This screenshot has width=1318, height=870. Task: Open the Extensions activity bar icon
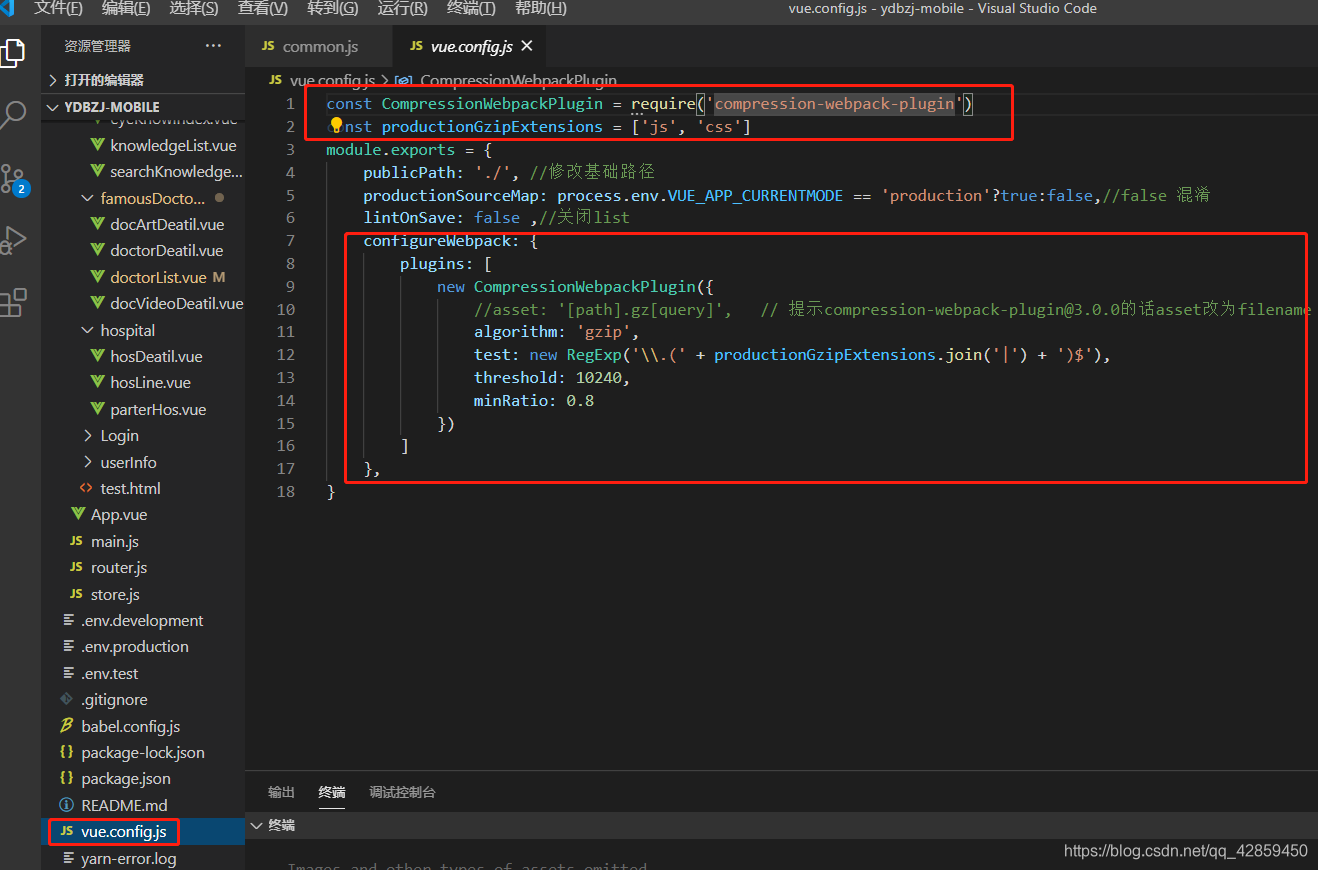point(12,303)
